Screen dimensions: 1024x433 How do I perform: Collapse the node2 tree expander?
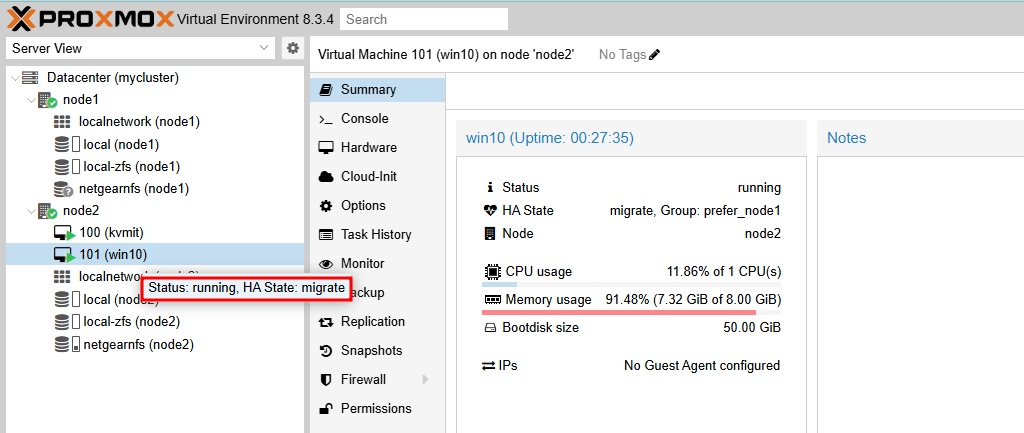click(x=31, y=211)
